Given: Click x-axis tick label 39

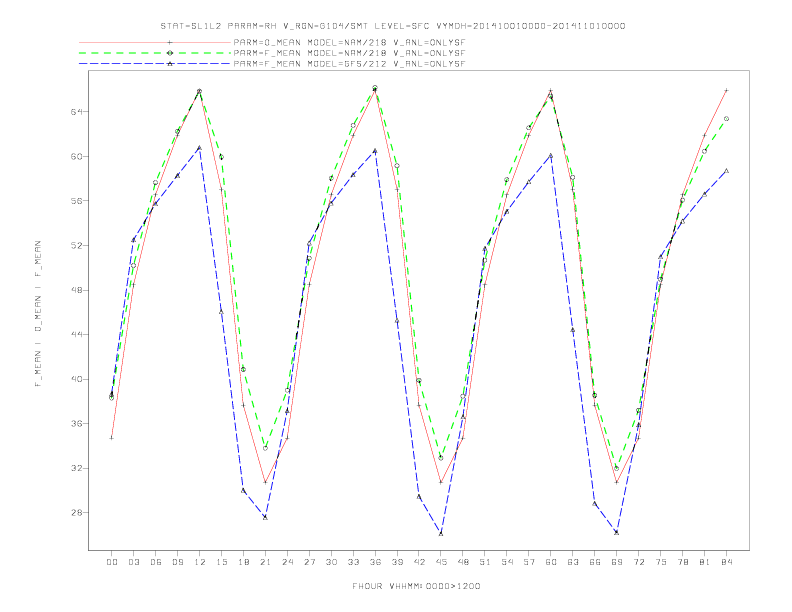Looking at the screenshot, I should 397,562.
